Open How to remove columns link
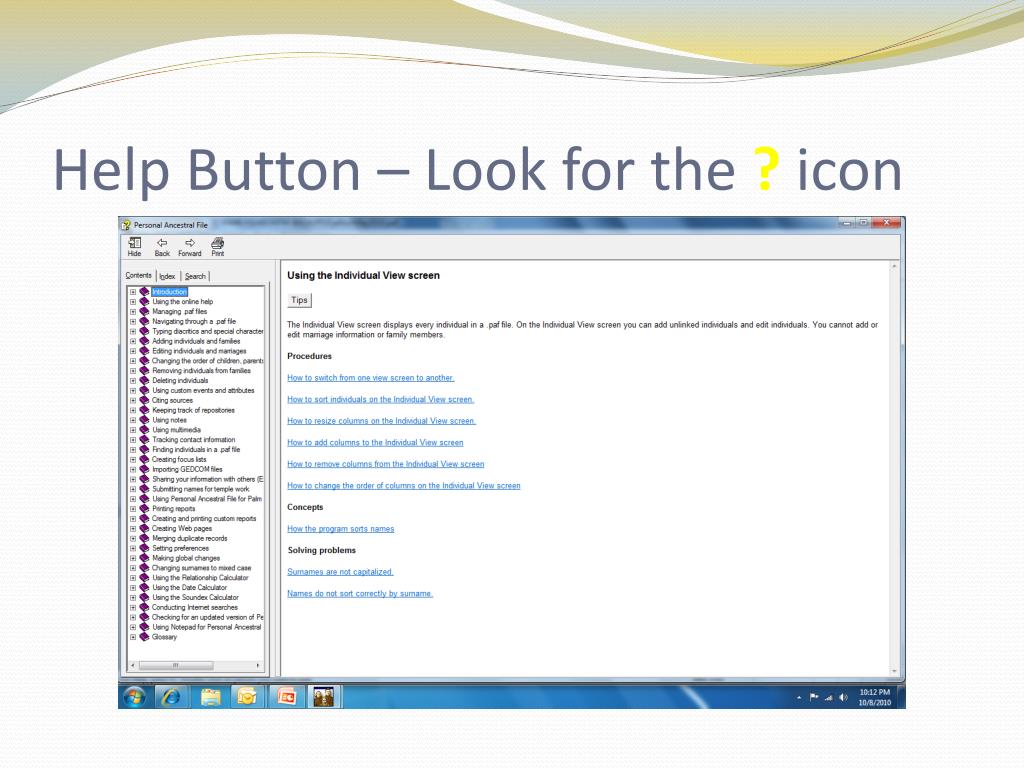1024x768 pixels. (386, 464)
